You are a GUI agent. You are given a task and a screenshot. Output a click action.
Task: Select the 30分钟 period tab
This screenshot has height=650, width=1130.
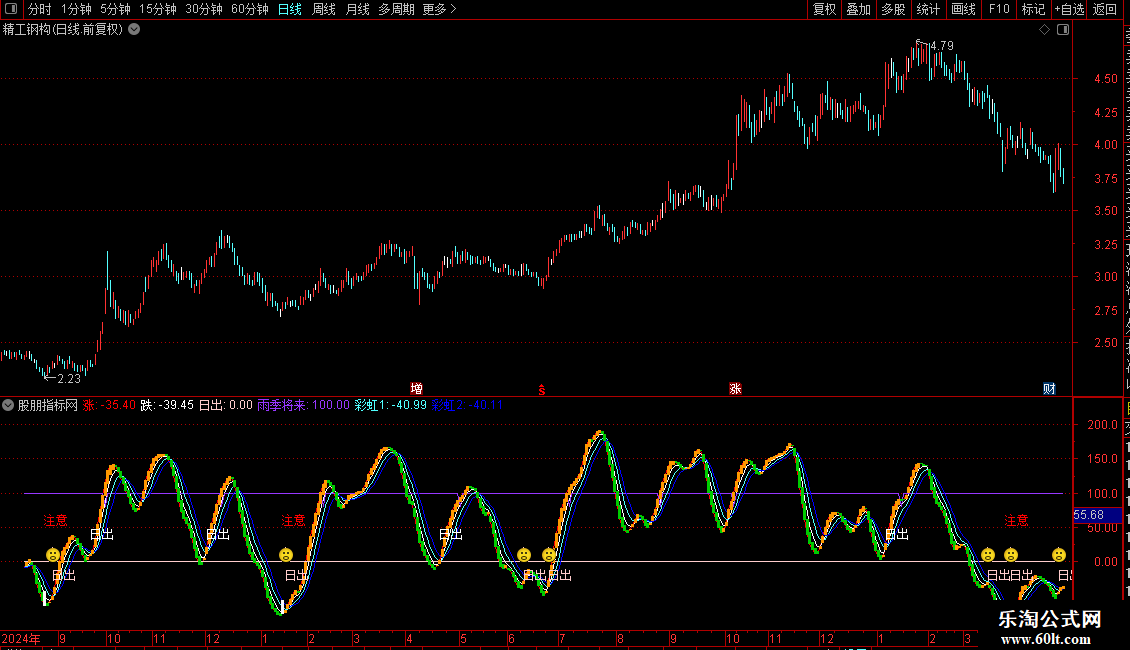204,9
